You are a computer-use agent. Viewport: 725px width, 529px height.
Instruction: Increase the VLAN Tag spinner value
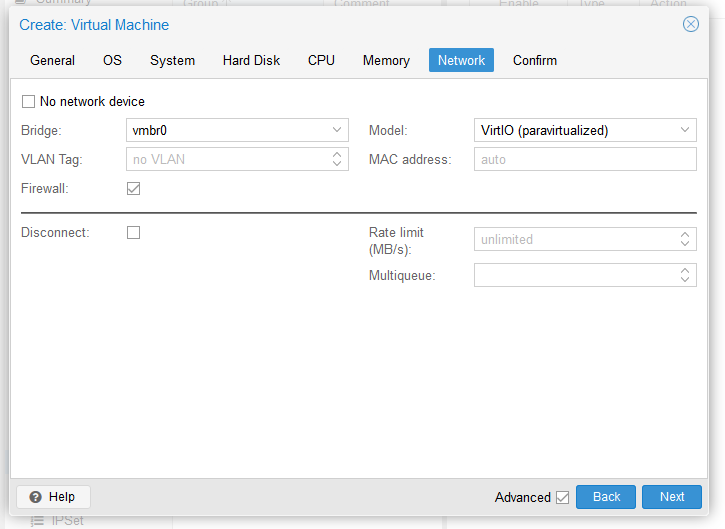coord(337,154)
